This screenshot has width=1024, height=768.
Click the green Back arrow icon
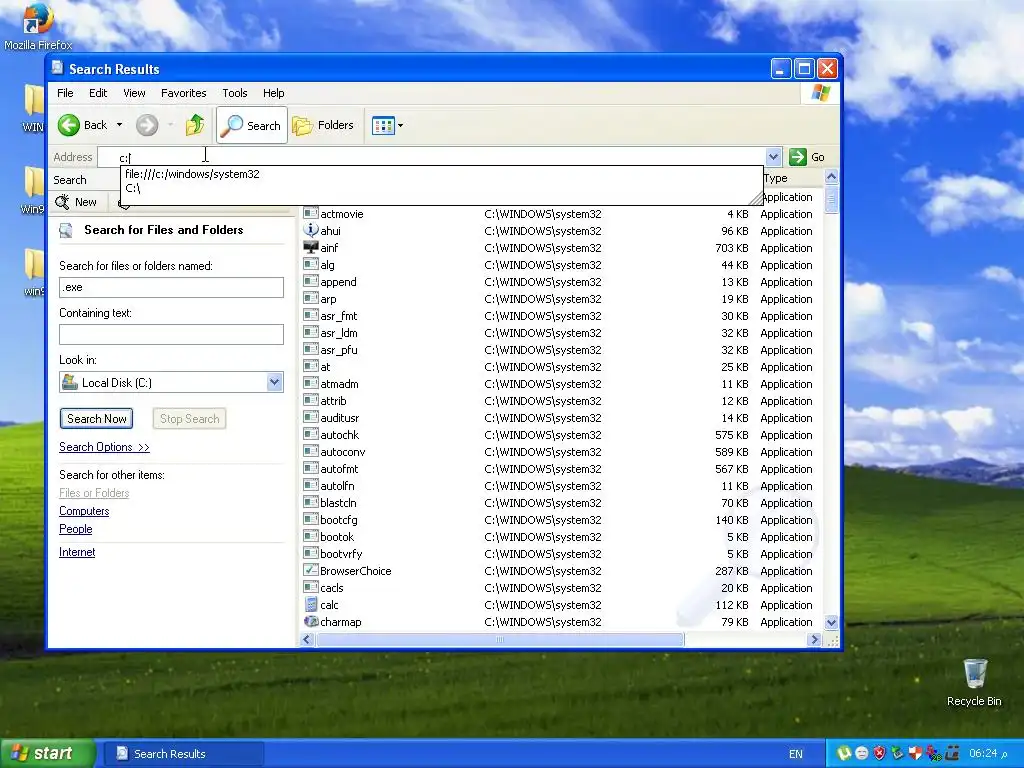(x=69, y=125)
